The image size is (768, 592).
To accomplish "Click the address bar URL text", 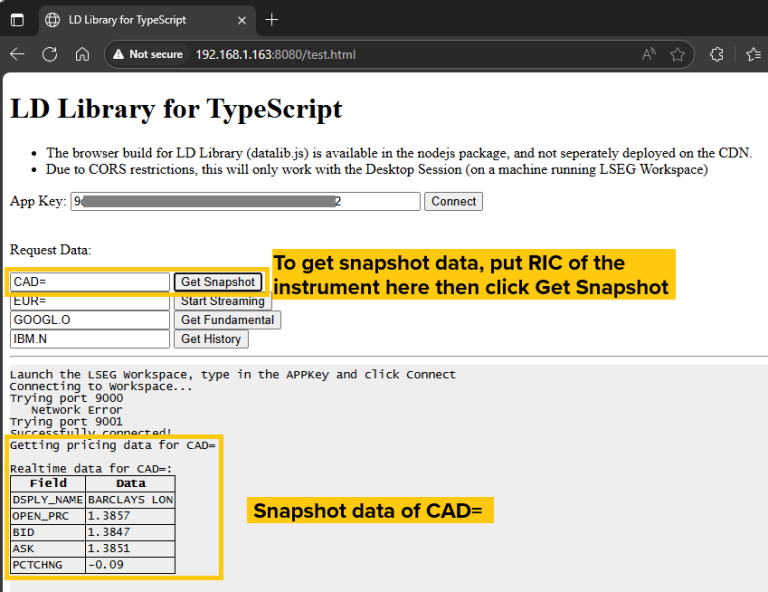I will (x=275, y=54).
